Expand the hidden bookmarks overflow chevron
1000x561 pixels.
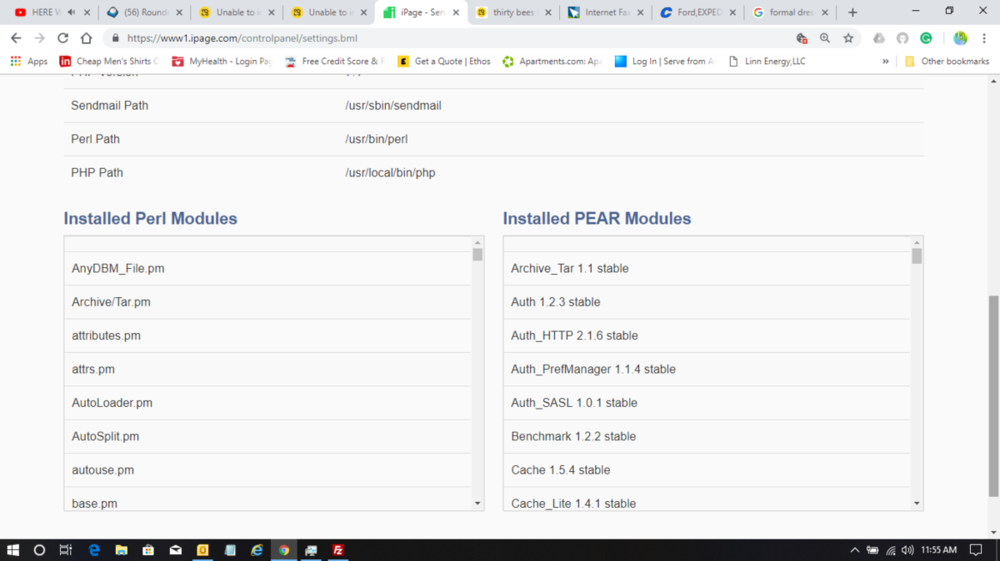(x=885, y=61)
